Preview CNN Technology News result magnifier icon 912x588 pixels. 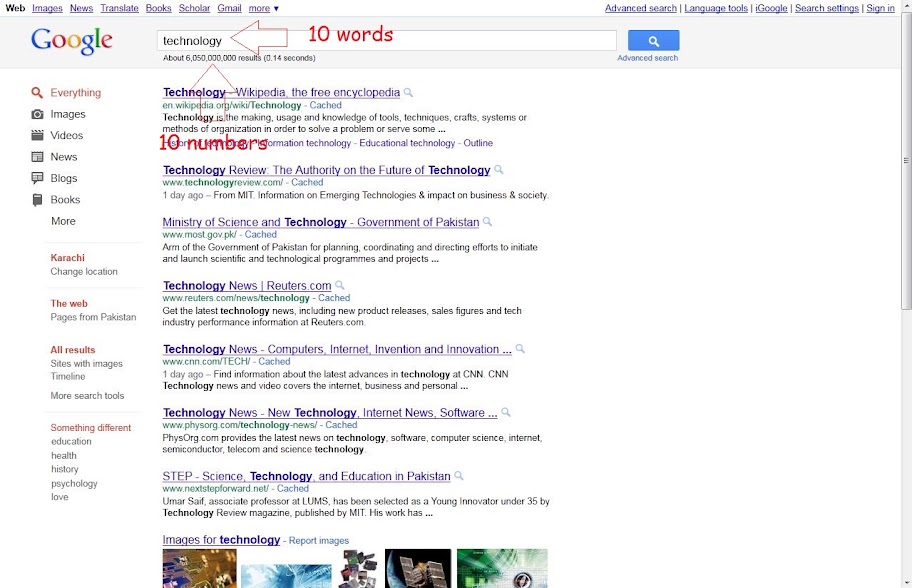[520, 348]
